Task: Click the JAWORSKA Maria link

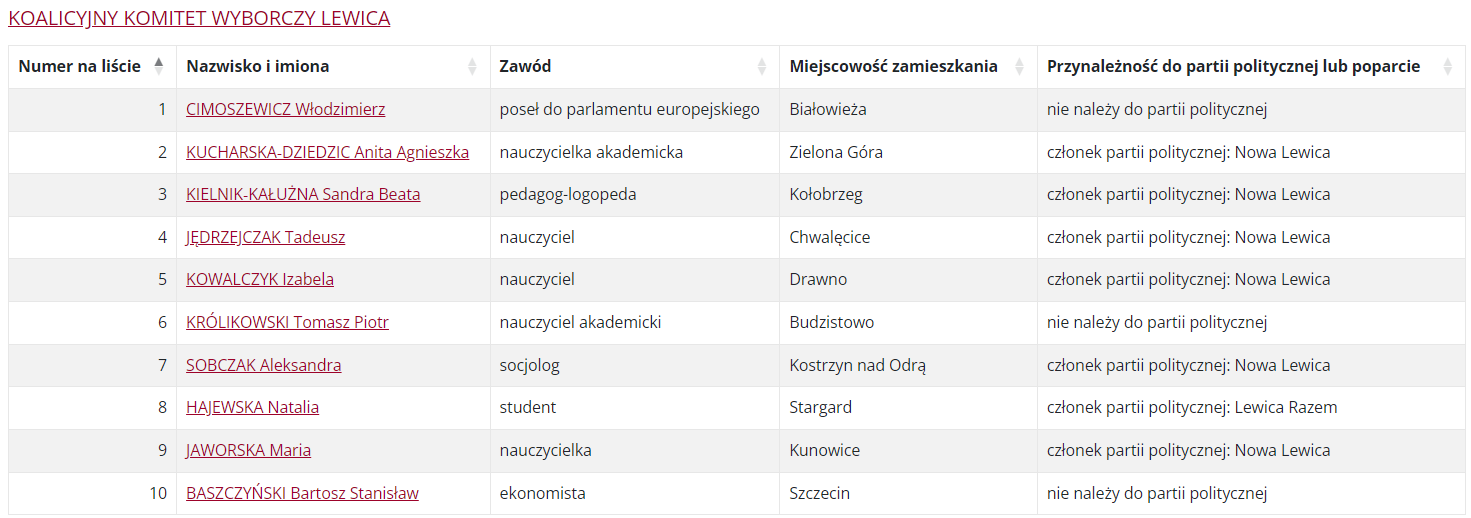Action: click(248, 450)
